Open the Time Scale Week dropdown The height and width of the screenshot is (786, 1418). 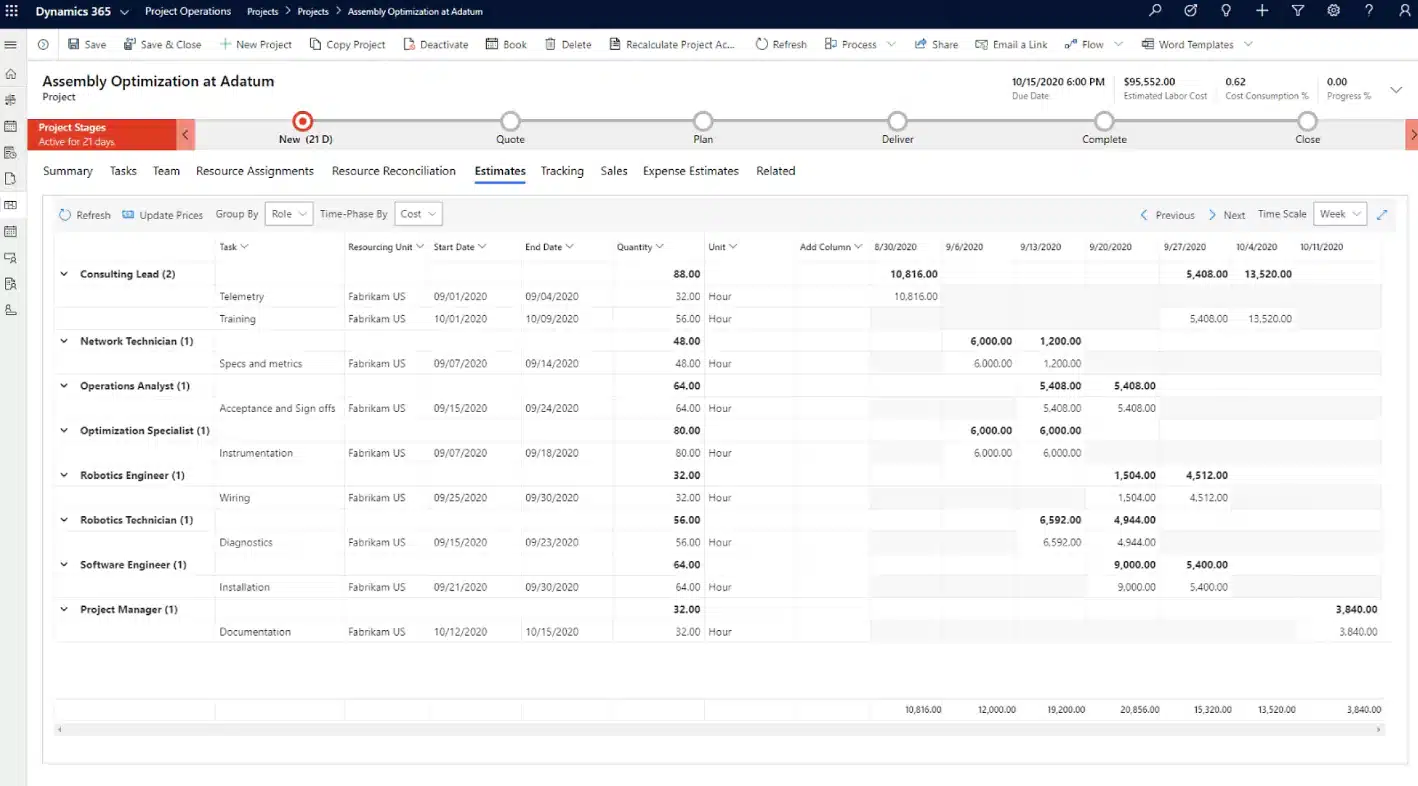click(1340, 214)
